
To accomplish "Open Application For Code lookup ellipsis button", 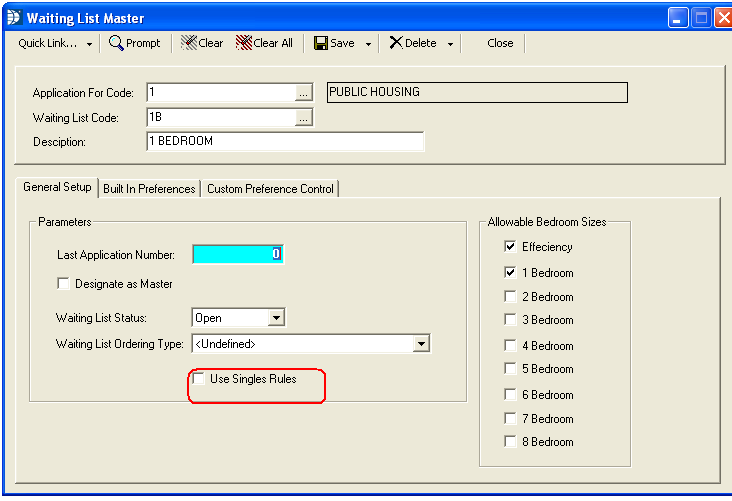I will coord(304,93).
